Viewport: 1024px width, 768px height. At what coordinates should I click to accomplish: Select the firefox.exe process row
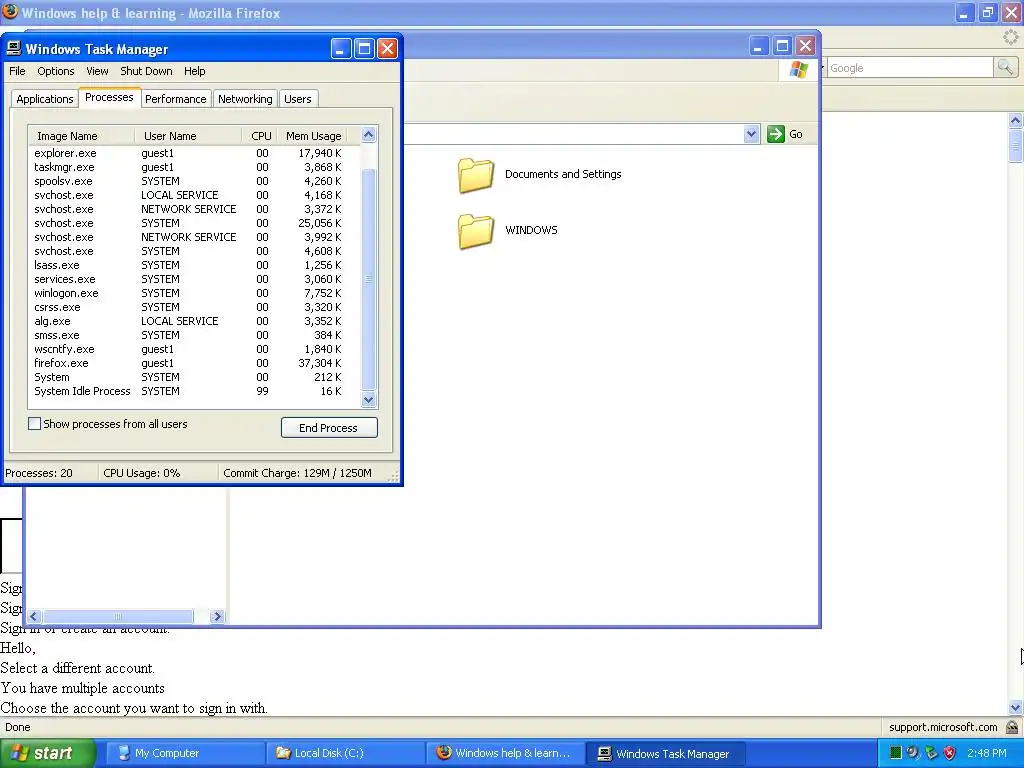point(194,363)
